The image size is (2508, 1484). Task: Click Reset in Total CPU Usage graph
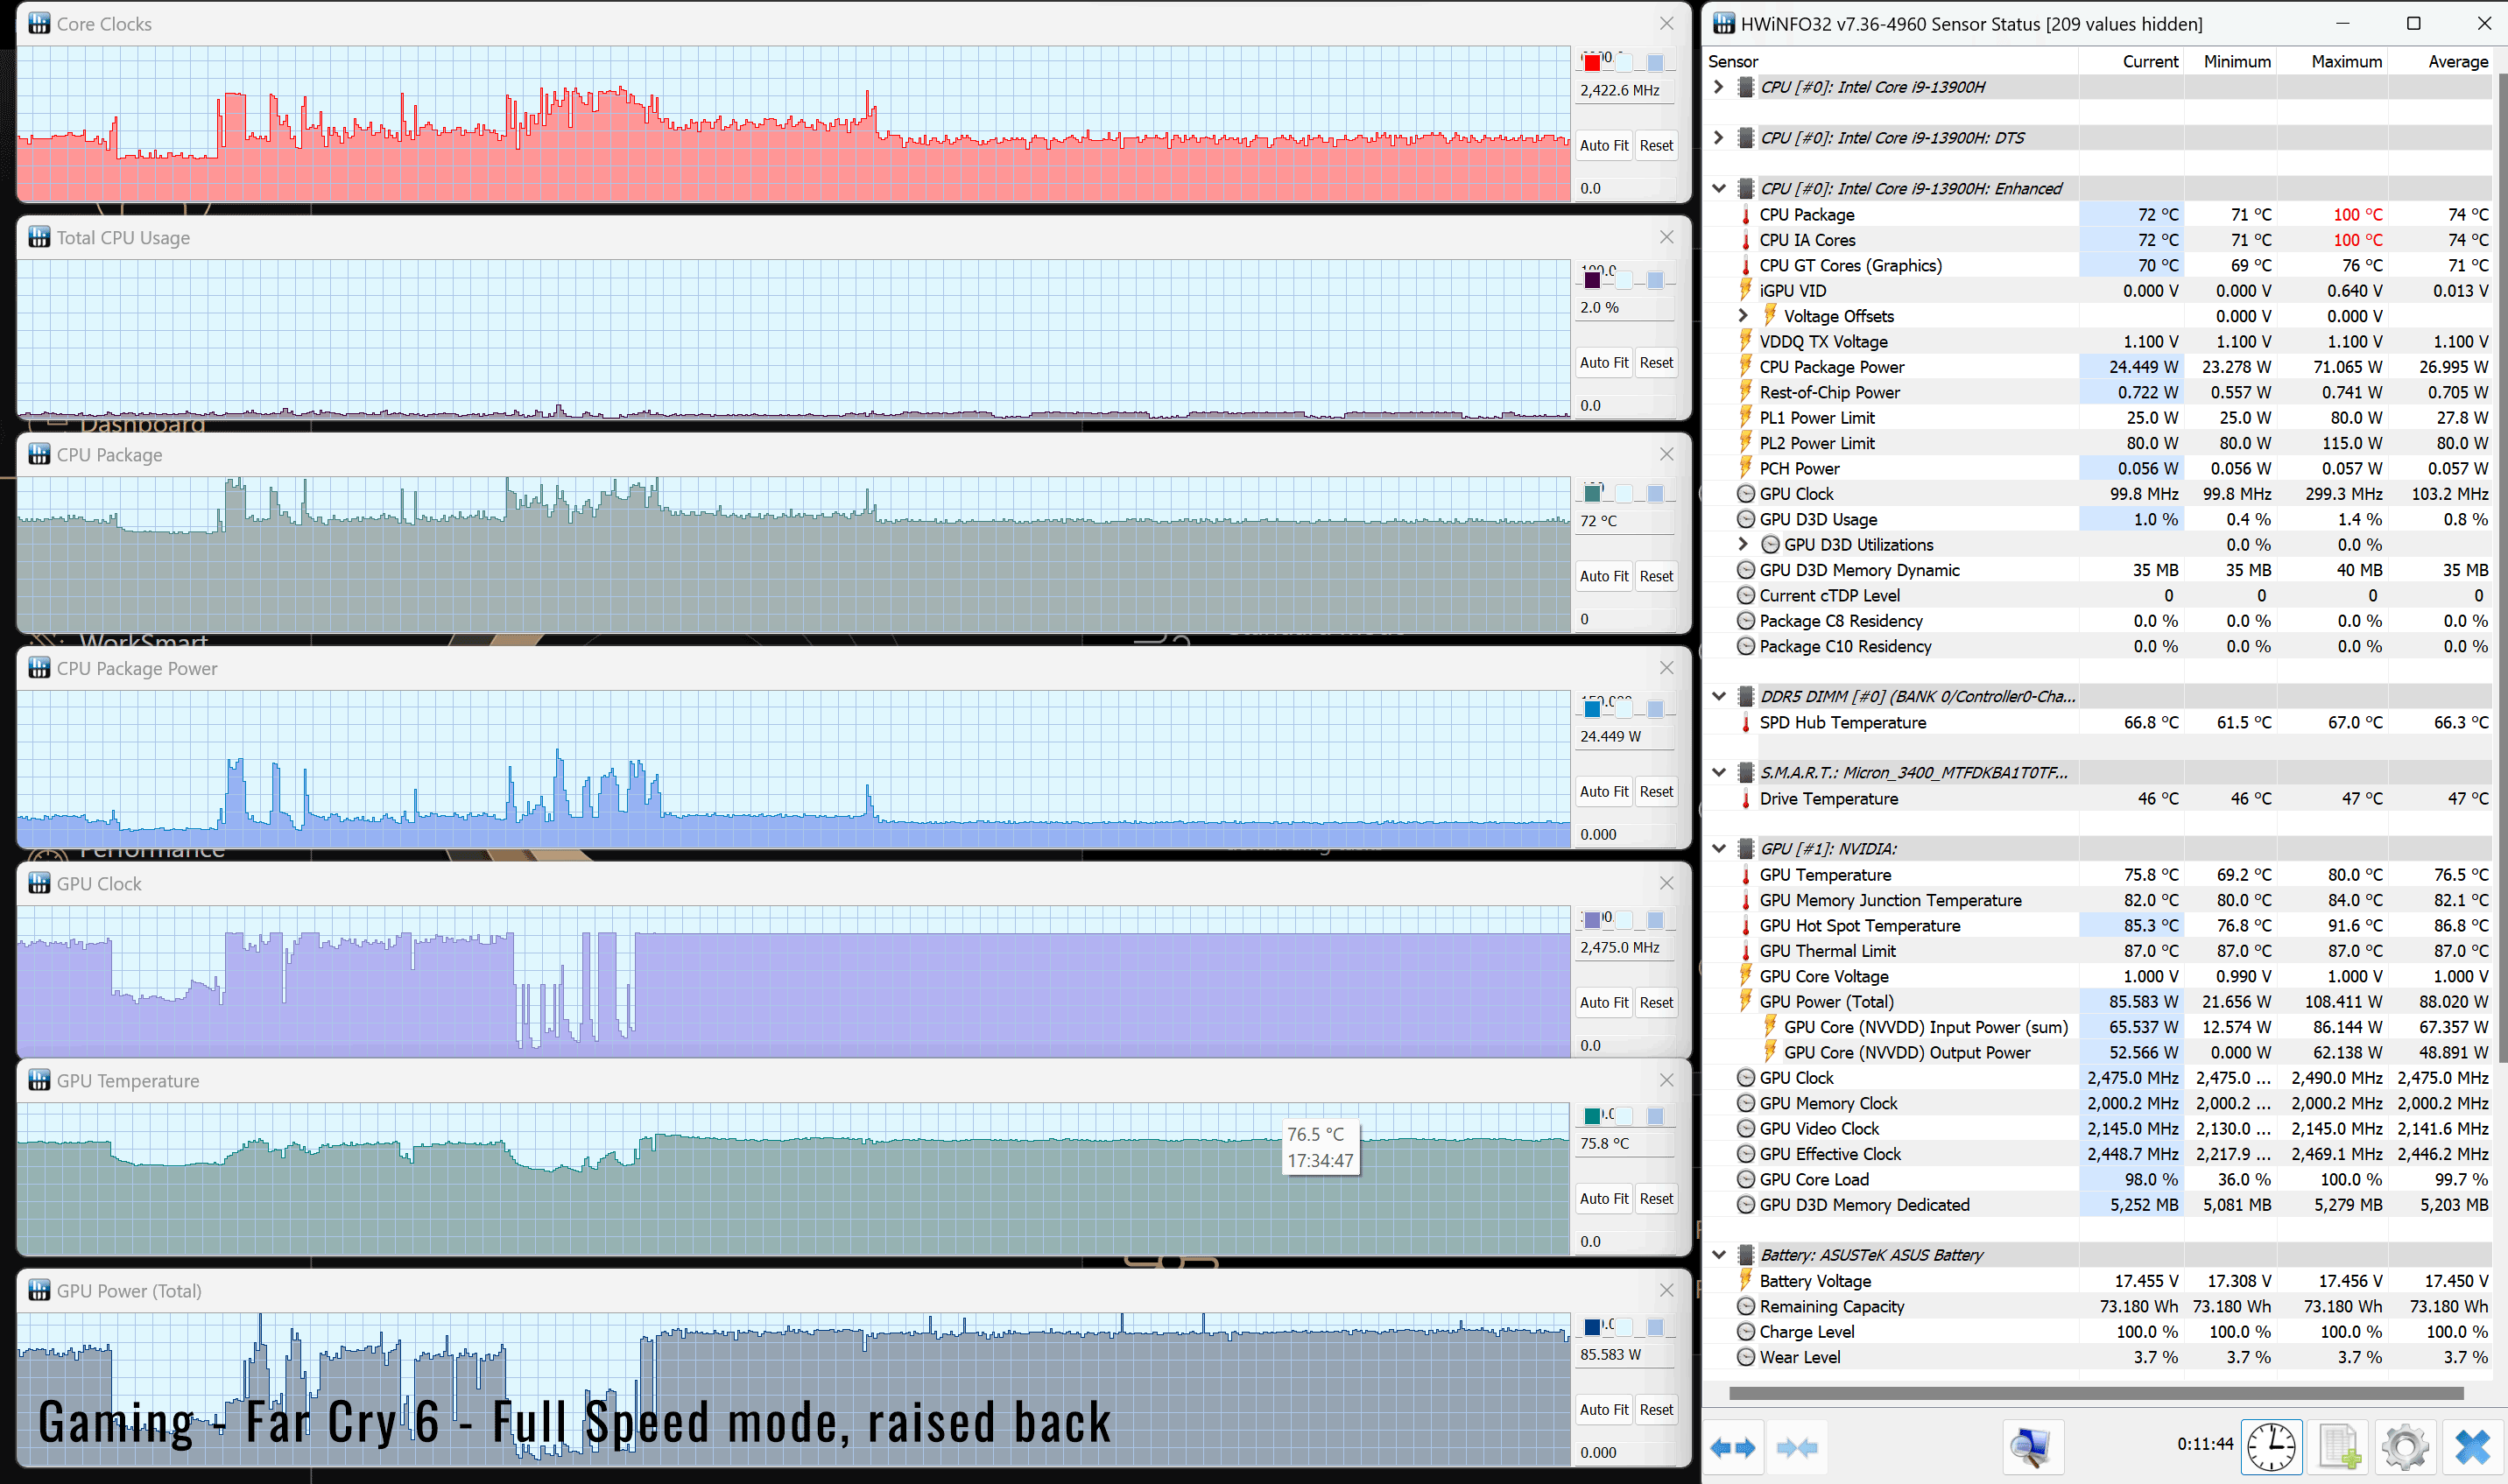tap(1656, 362)
